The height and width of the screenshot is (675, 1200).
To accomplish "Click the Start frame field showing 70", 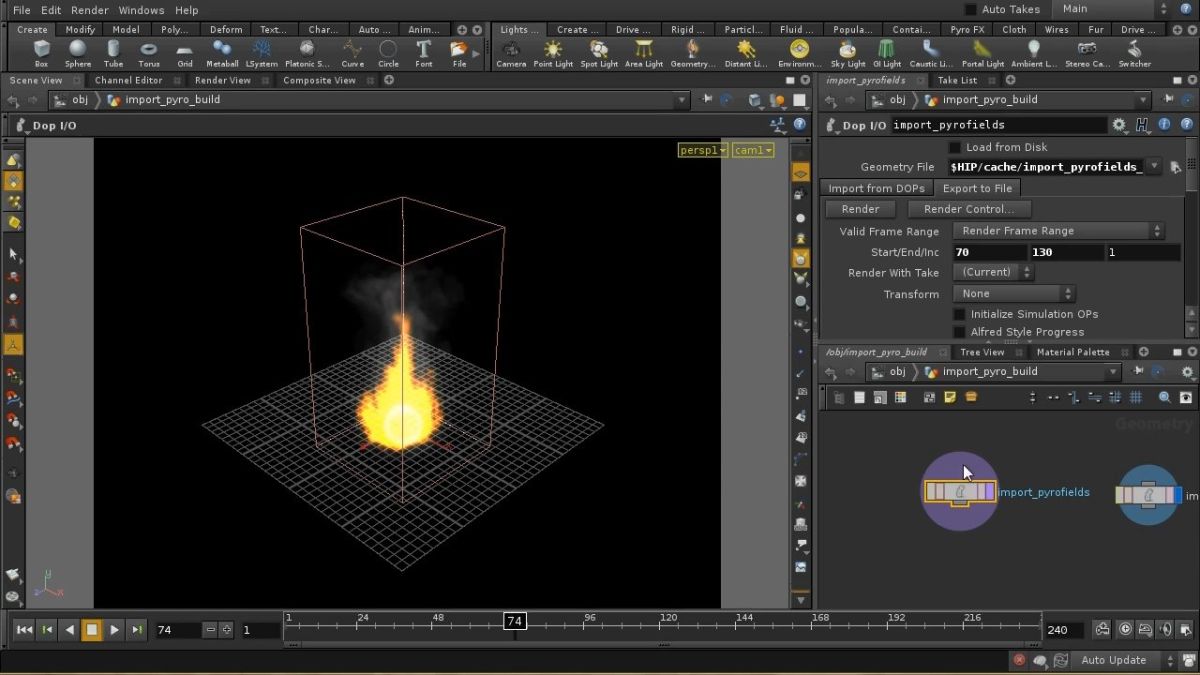I will pos(988,252).
